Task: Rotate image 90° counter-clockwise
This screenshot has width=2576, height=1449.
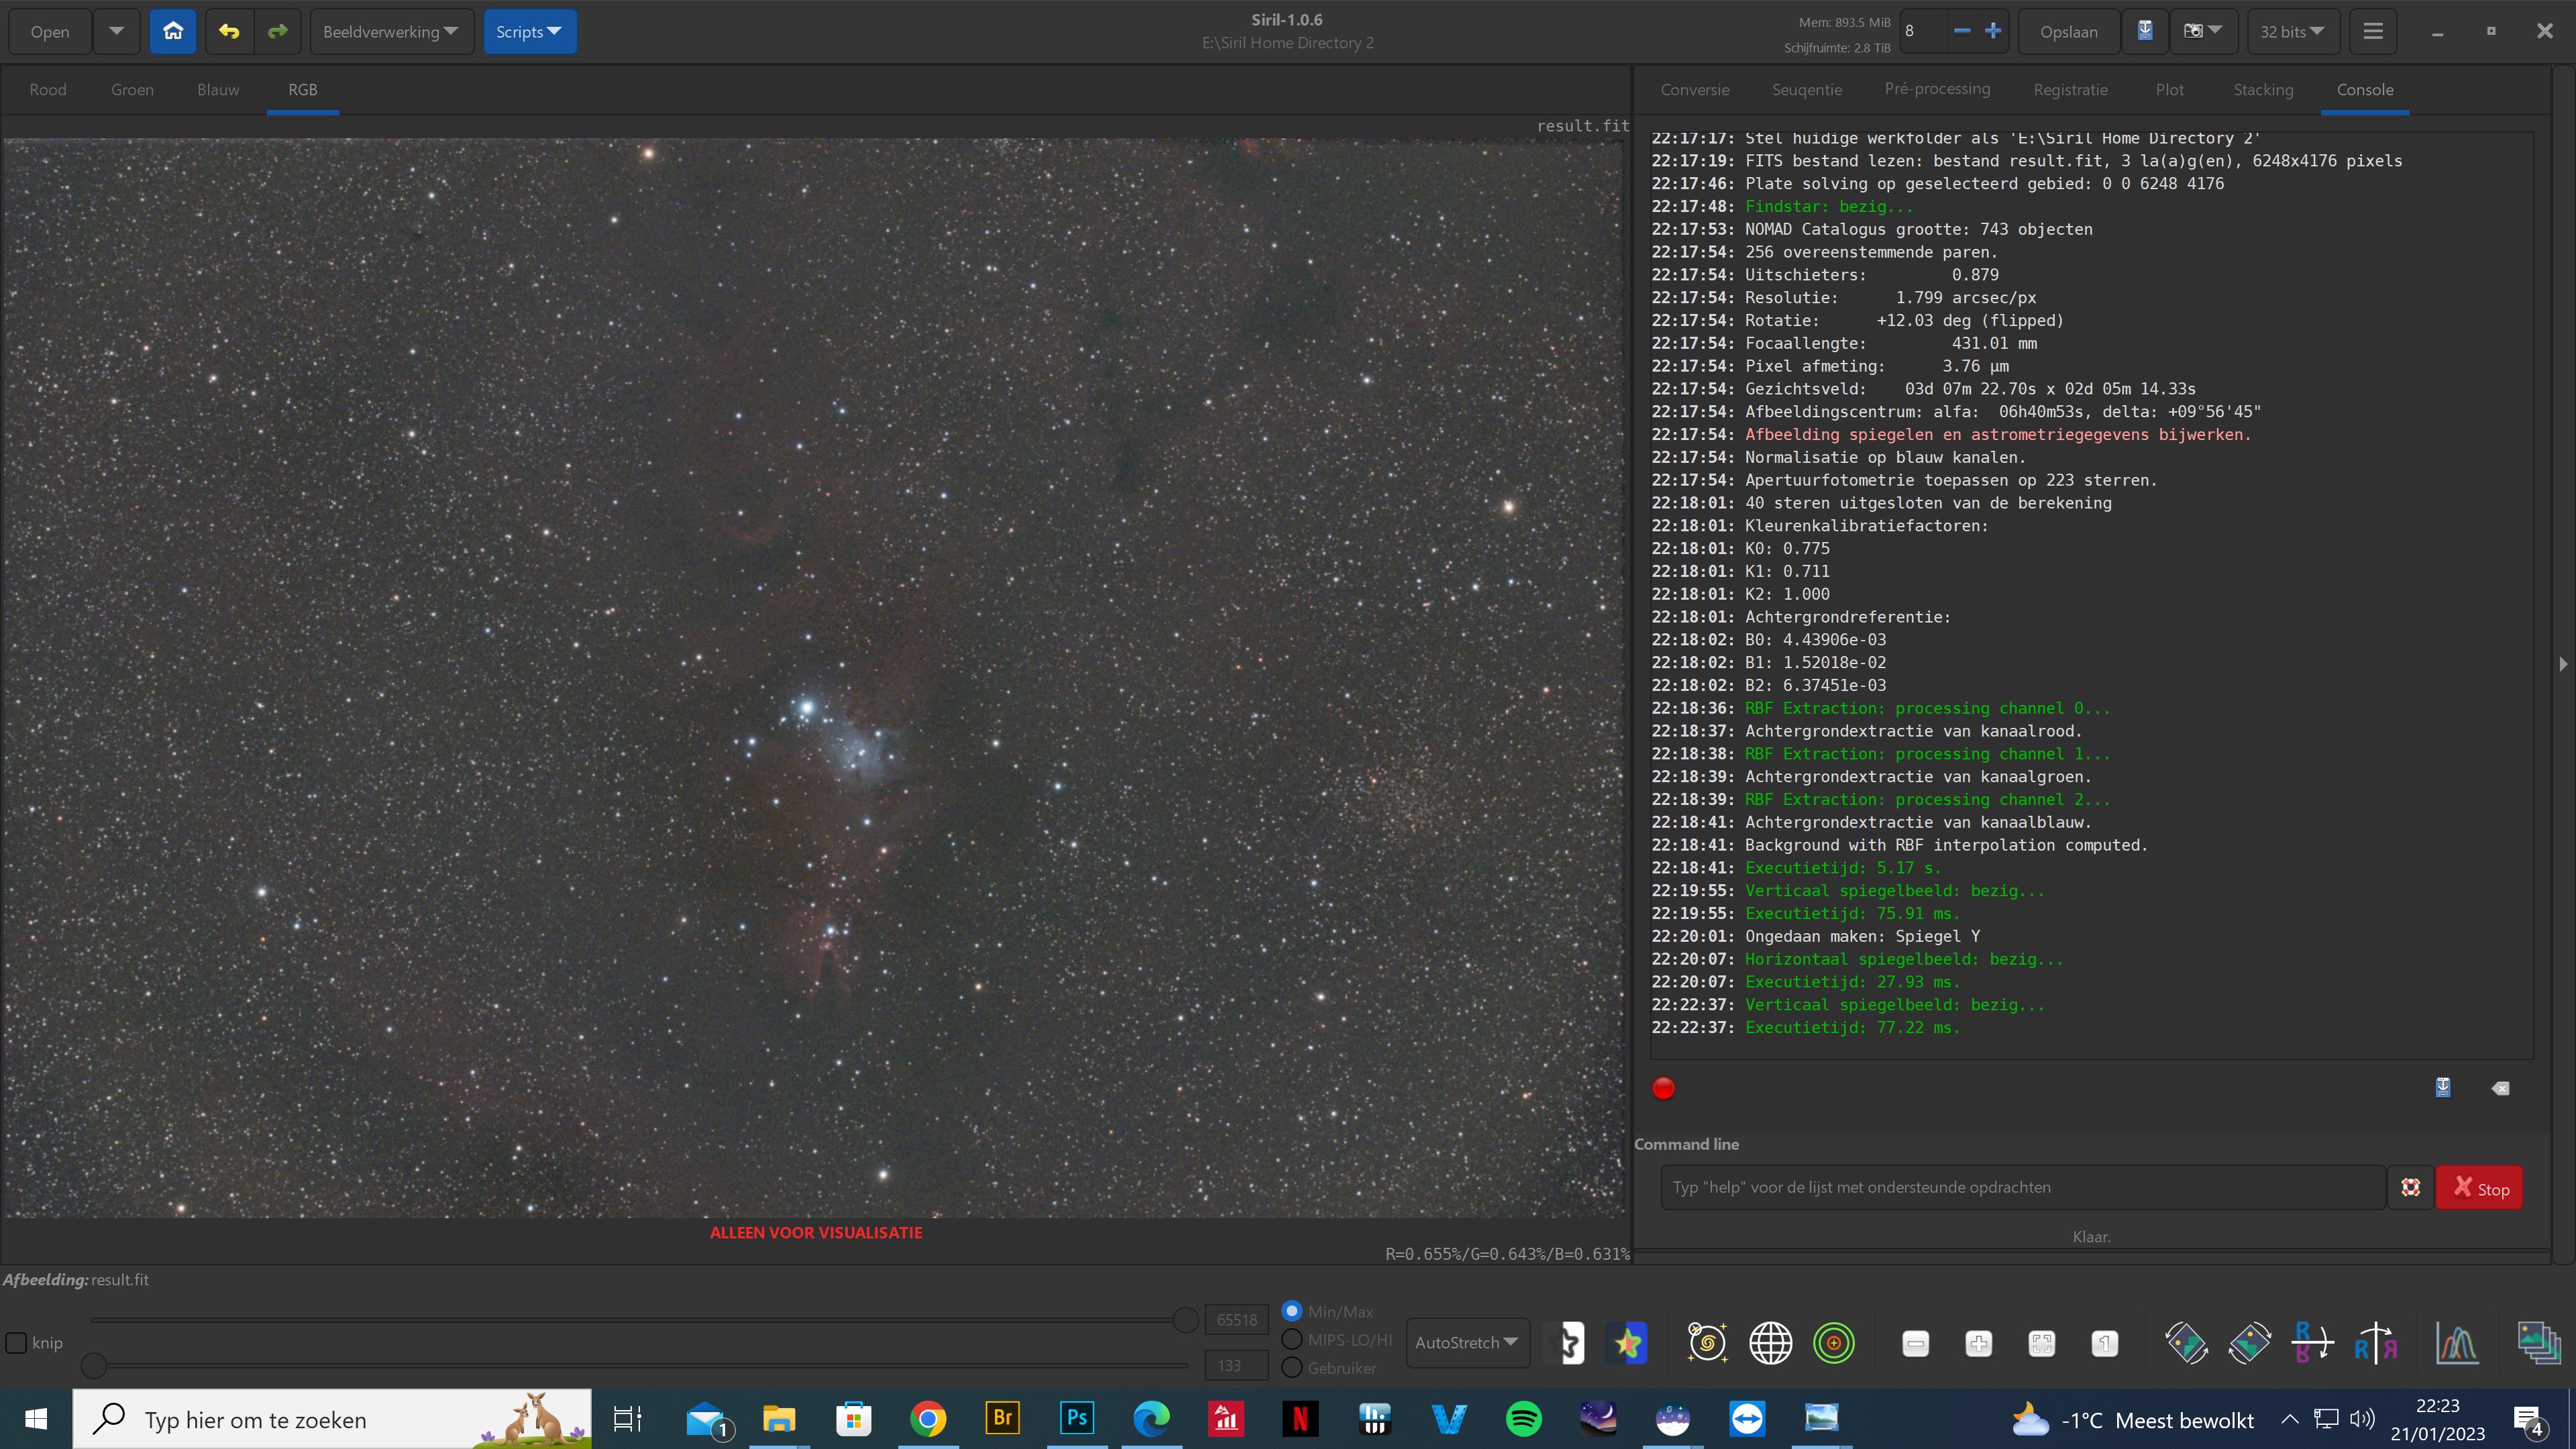Action: 2187,1343
